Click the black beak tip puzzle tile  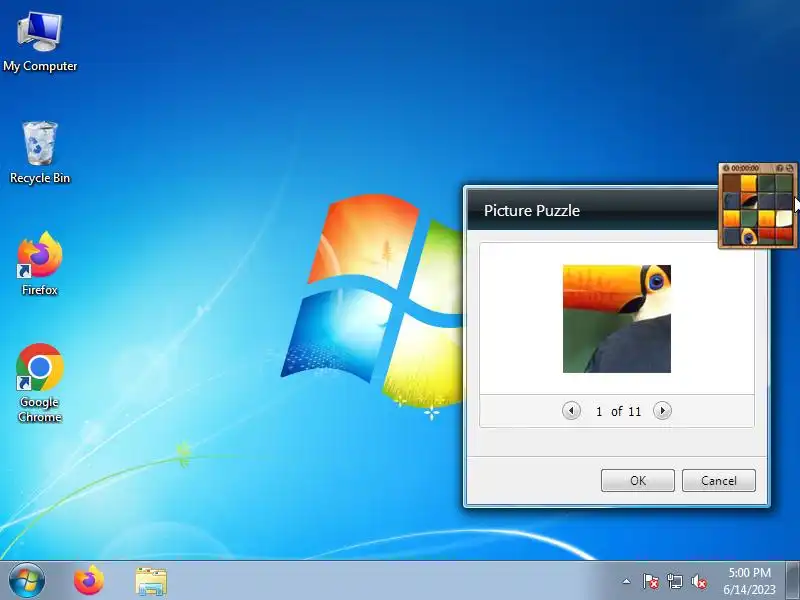(749, 201)
